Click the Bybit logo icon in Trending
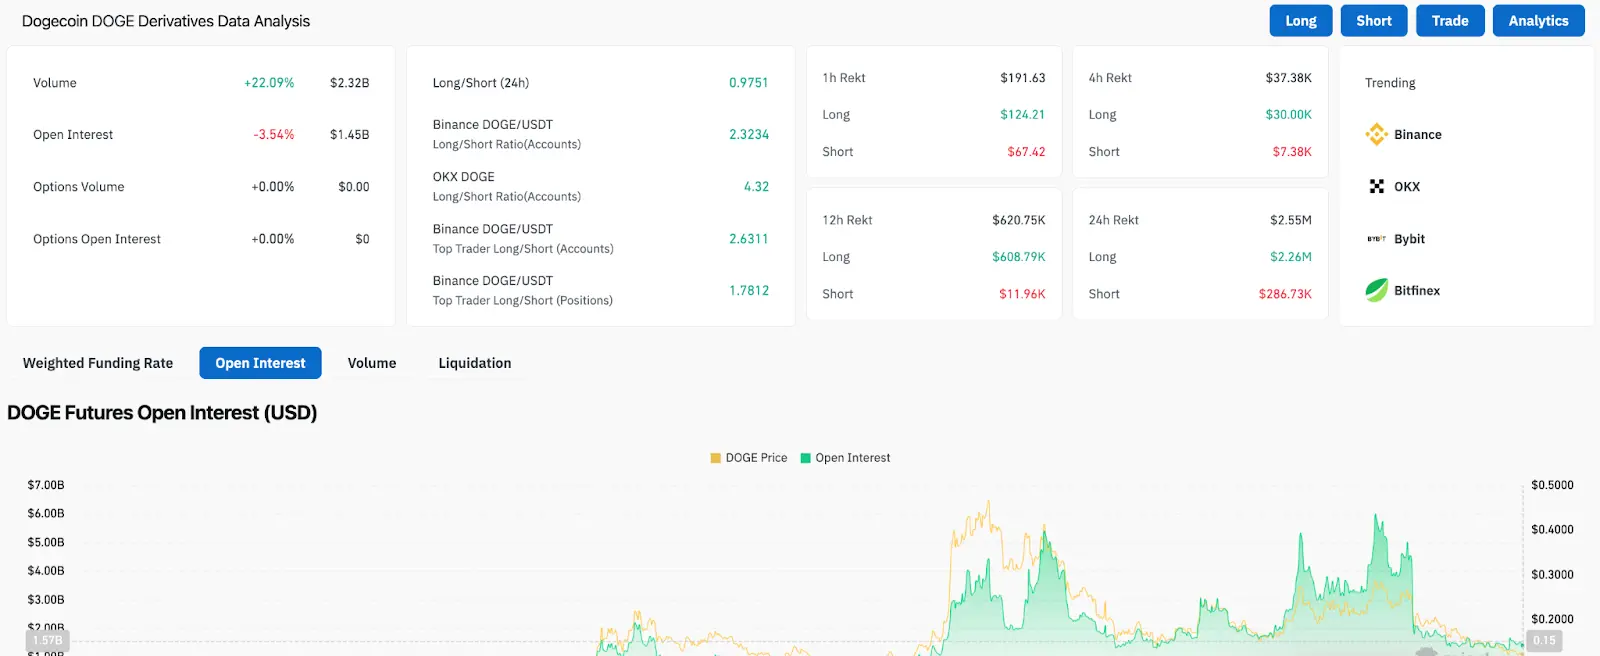This screenshot has height=656, width=1600. pyautogui.click(x=1376, y=239)
